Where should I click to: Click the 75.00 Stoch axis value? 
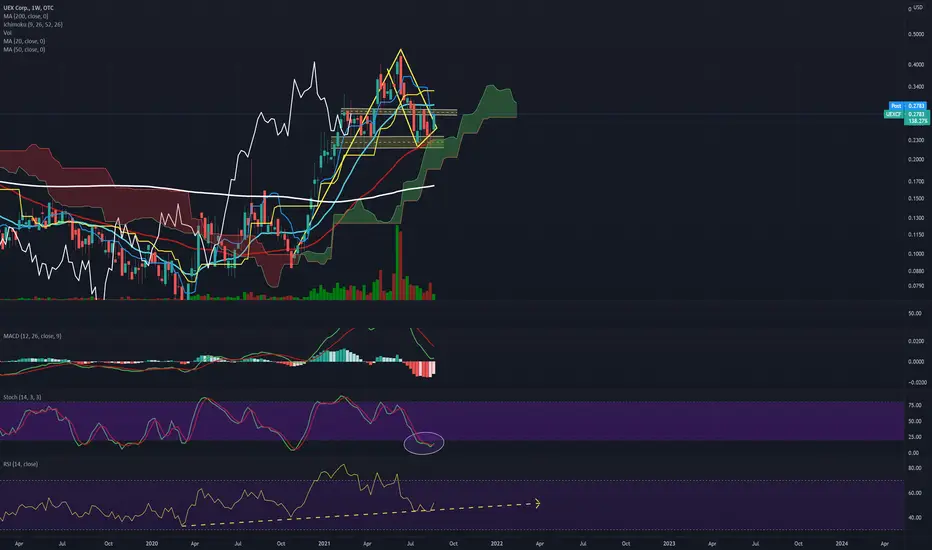coord(915,406)
